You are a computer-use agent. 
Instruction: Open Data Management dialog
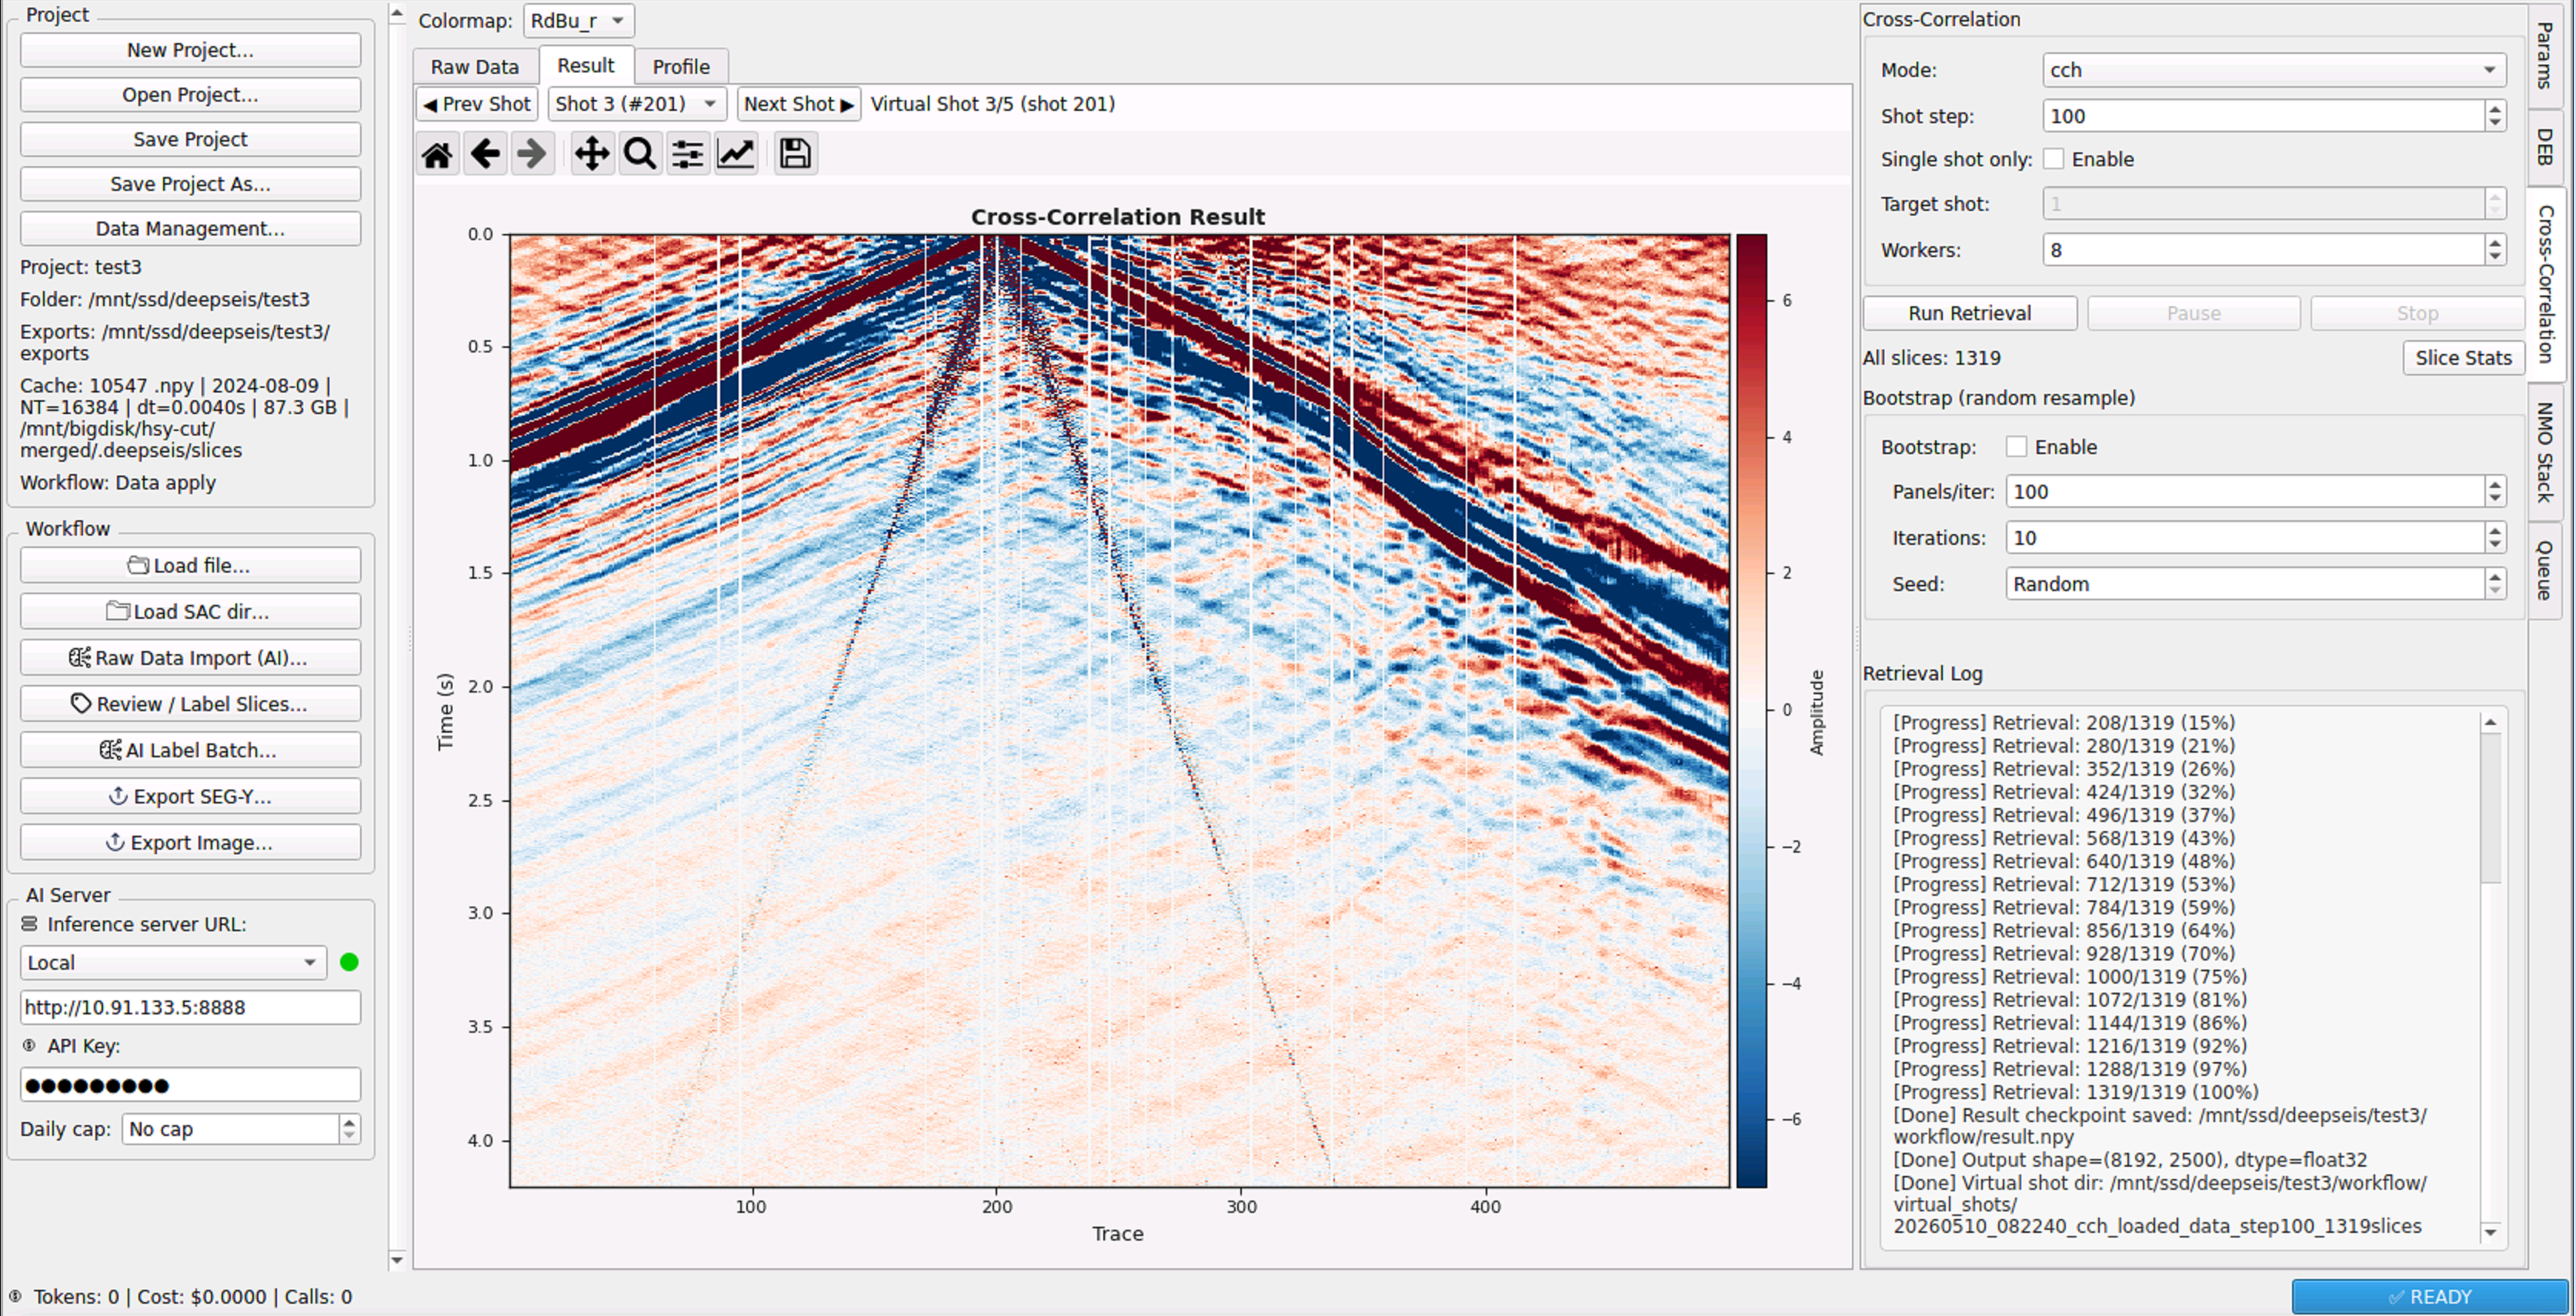(x=190, y=228)
